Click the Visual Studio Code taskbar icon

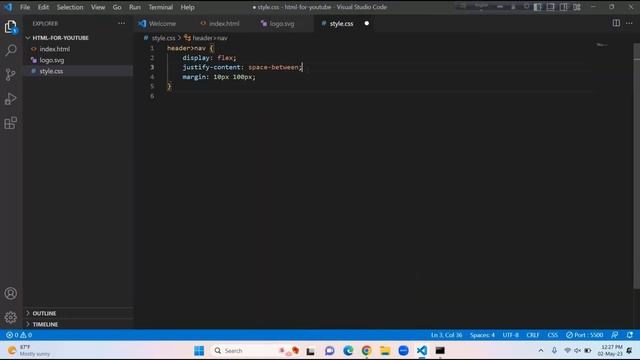pos(422,351)
